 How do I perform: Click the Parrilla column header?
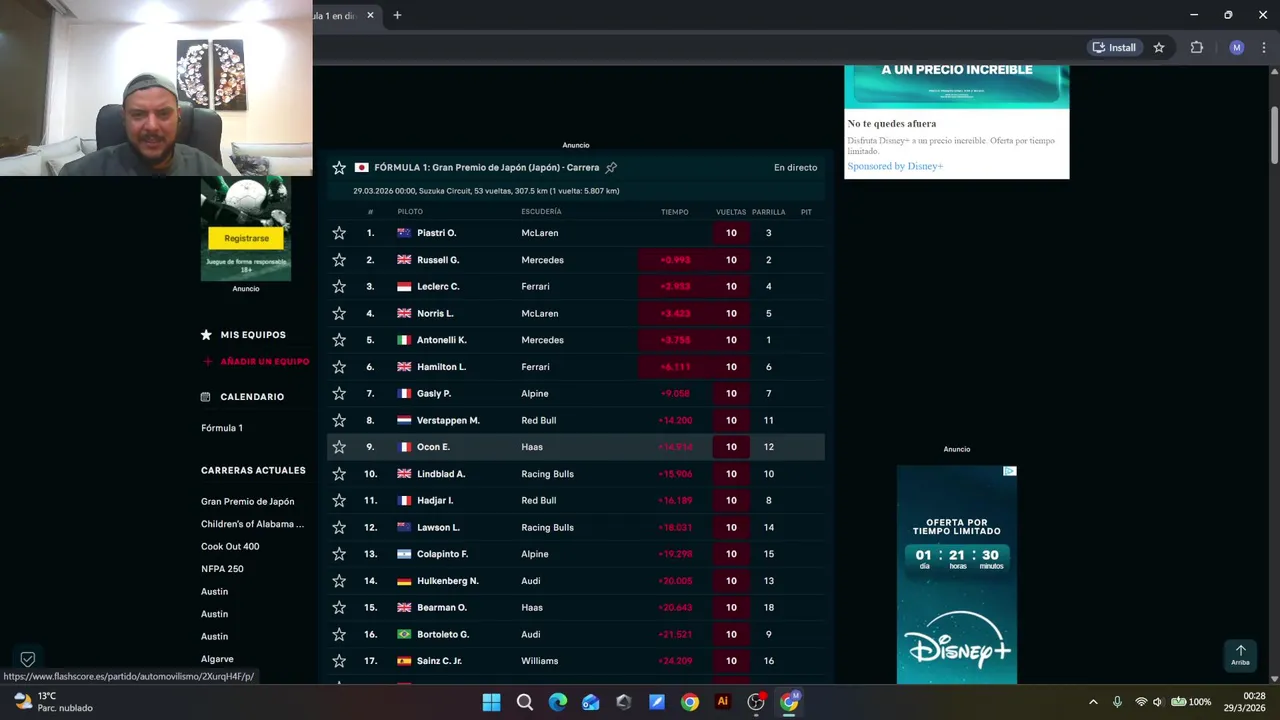click(768, 212)
